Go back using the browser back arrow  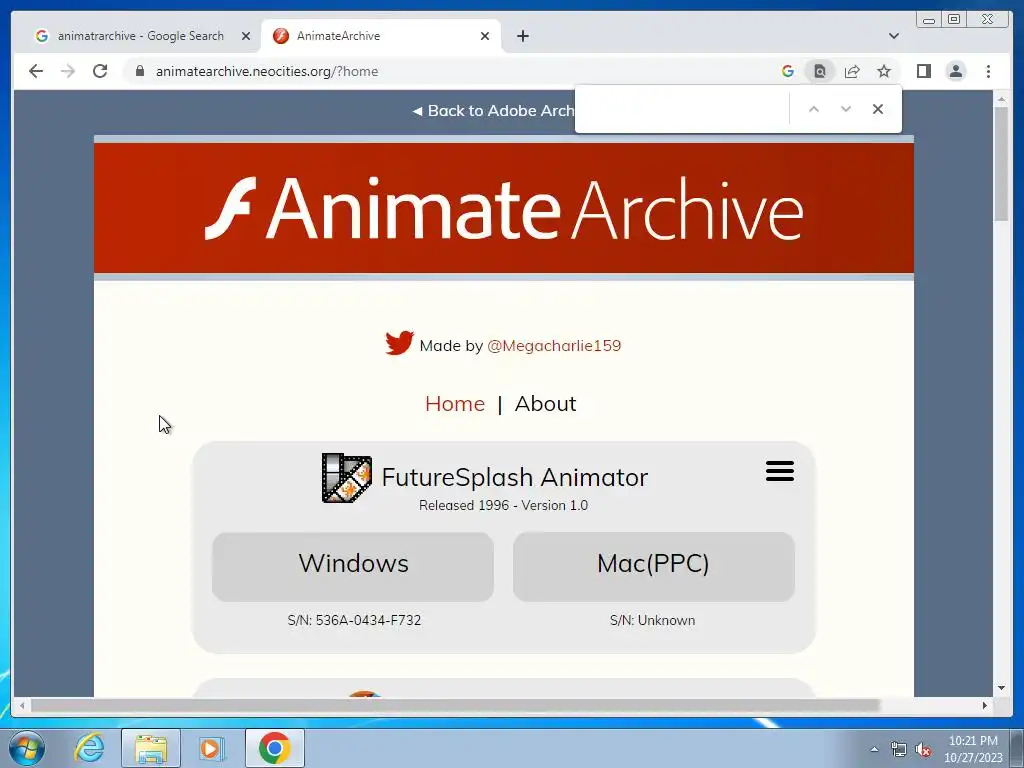[x=36, y=71]
